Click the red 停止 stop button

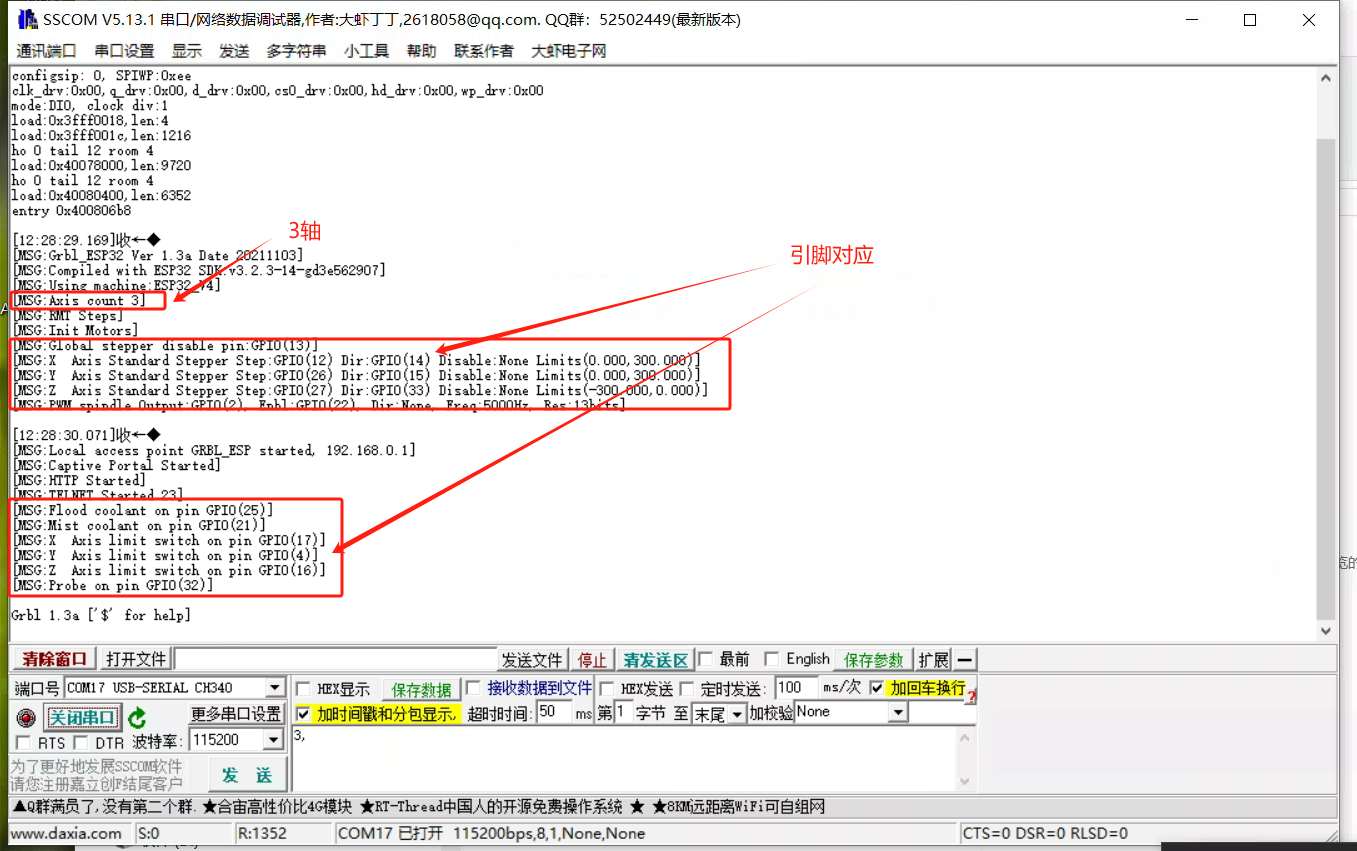(592, 659)
